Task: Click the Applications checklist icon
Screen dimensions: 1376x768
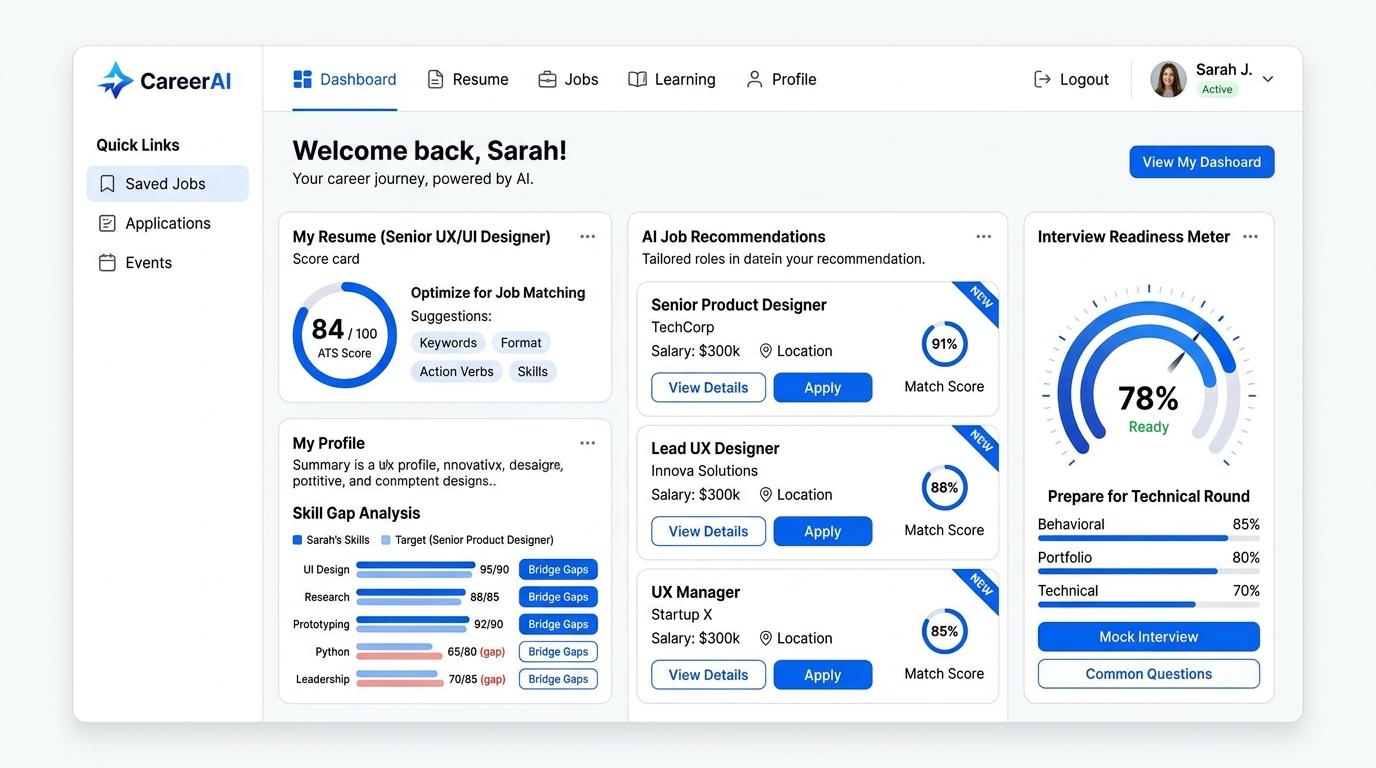Action: tap(107, 223)
